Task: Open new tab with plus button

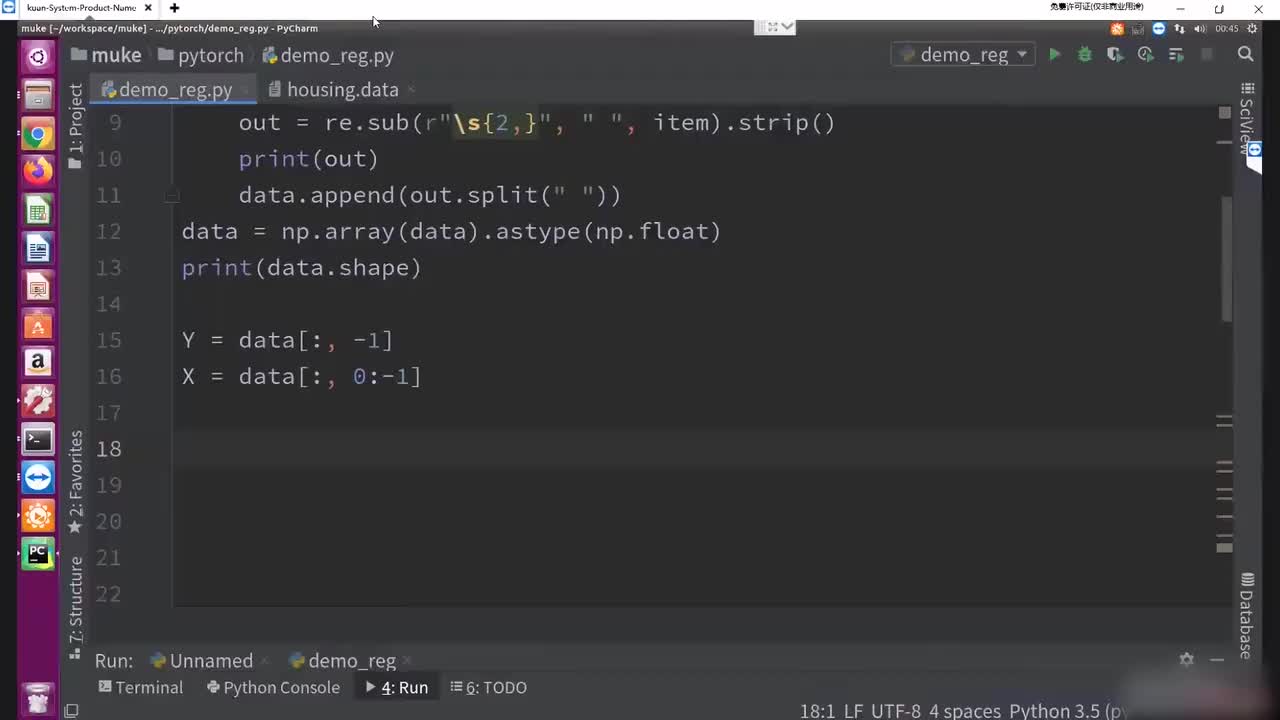Action: [174, 7]
